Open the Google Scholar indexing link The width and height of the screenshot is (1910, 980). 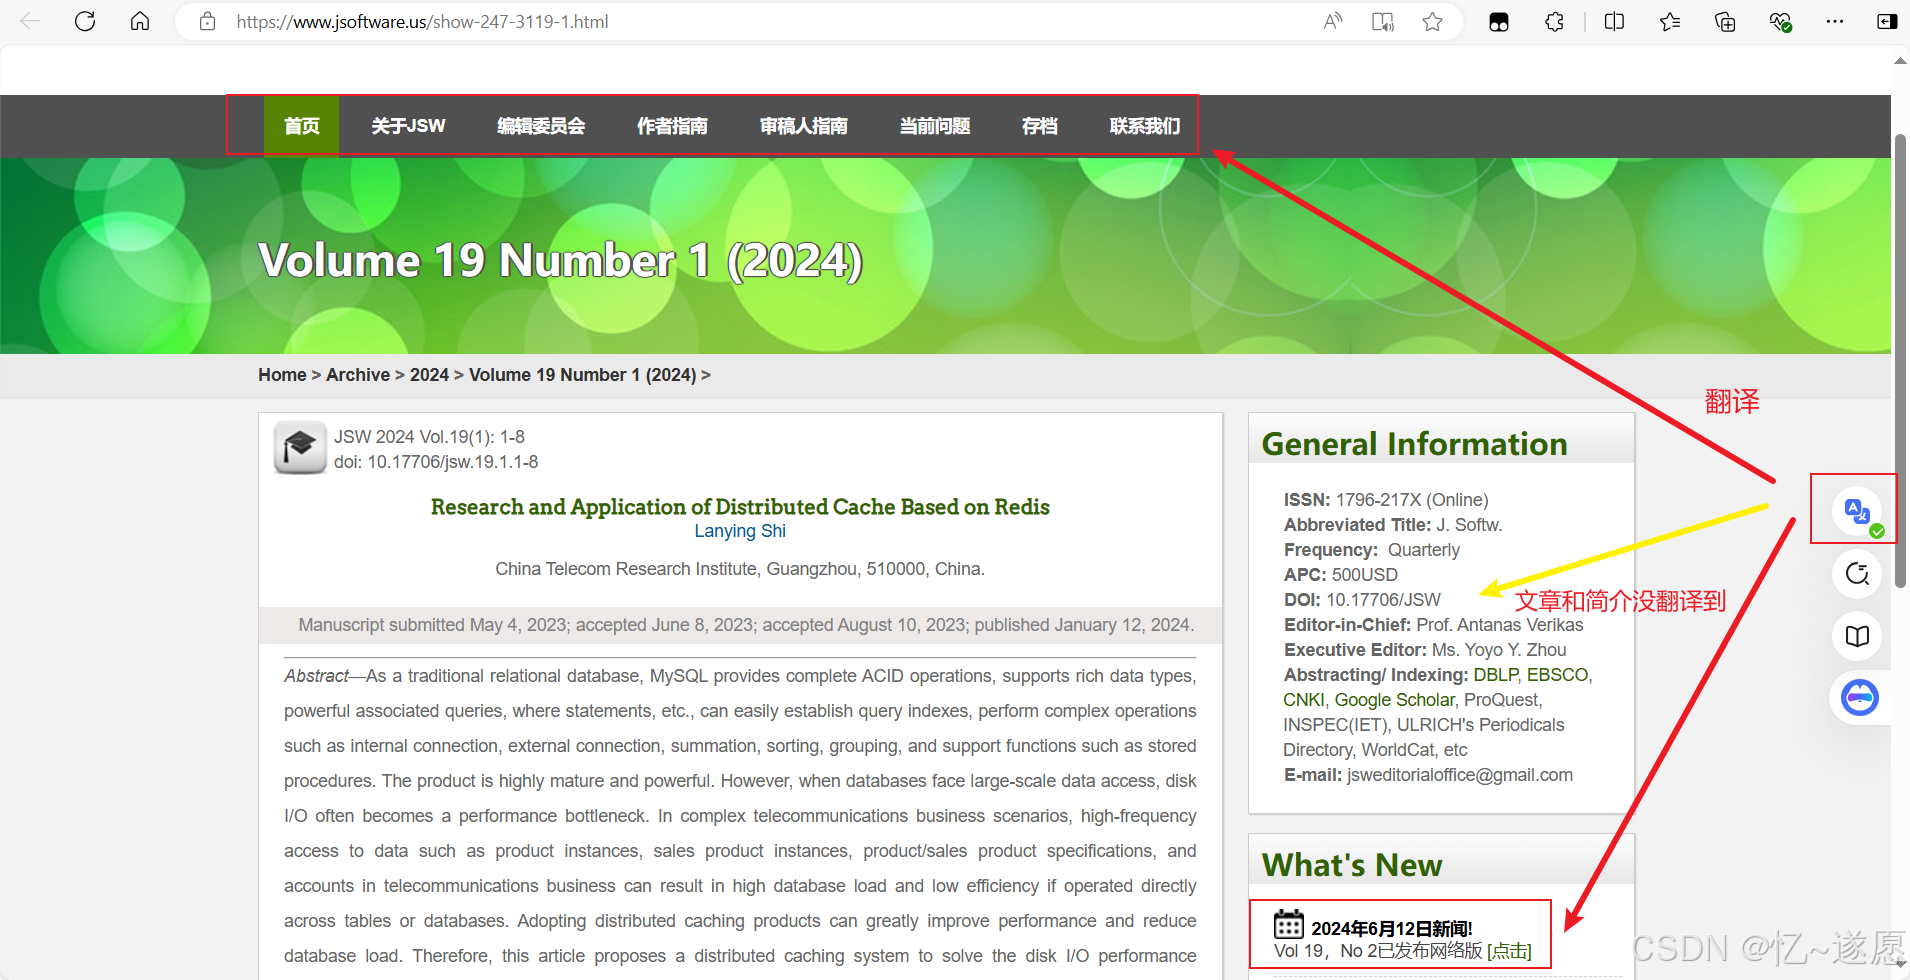(1394, 700)
